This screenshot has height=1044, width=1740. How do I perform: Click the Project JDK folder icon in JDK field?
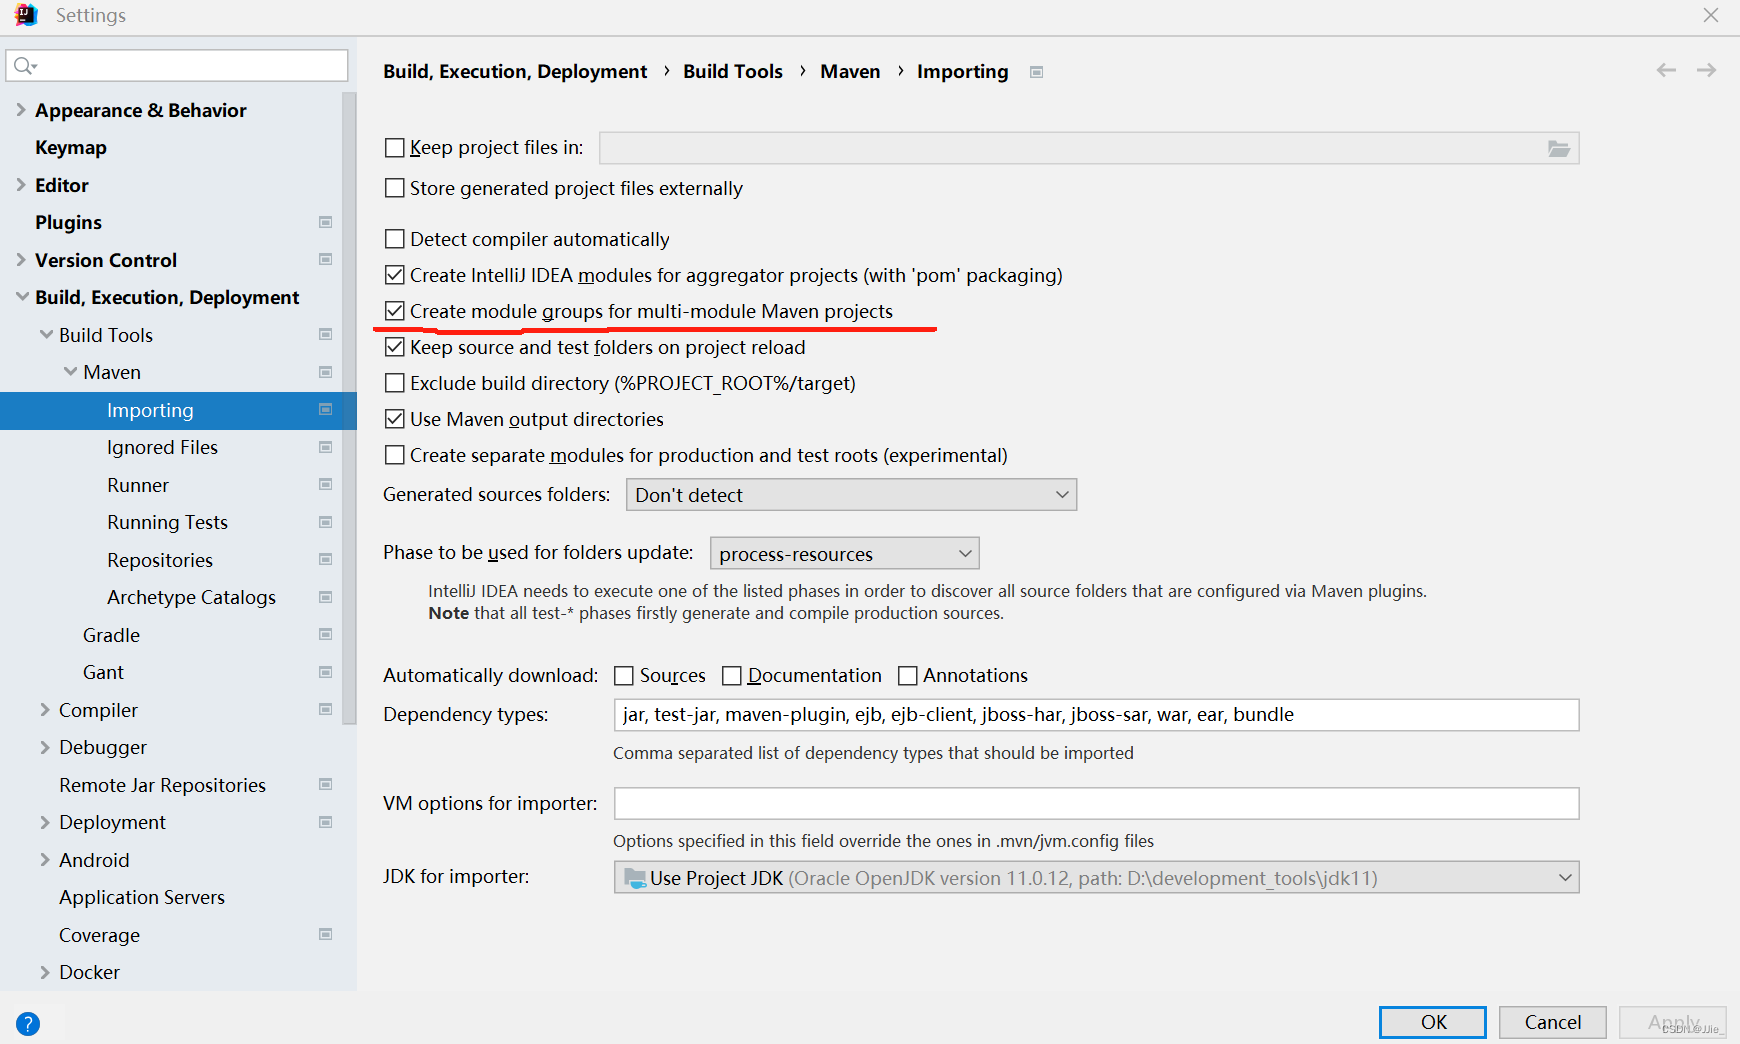click(636, 877)
